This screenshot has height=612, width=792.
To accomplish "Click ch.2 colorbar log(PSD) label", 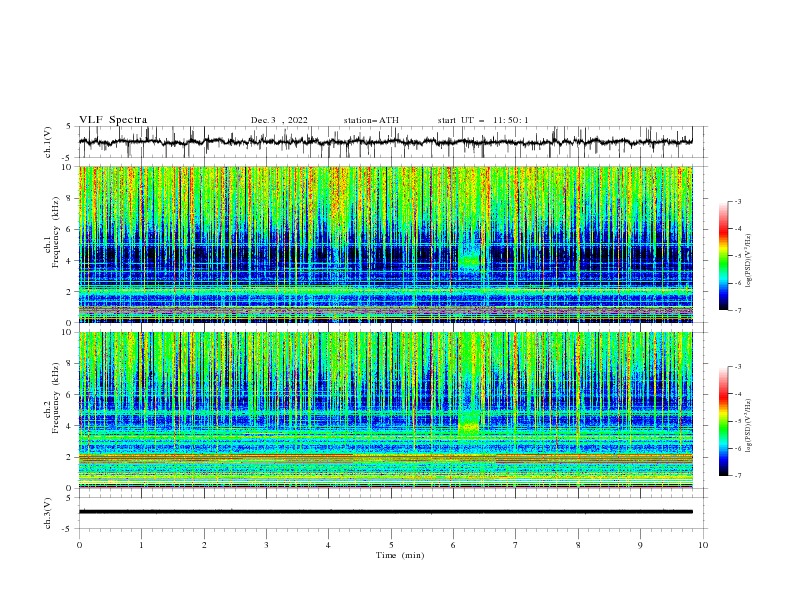I will [749, 426].
